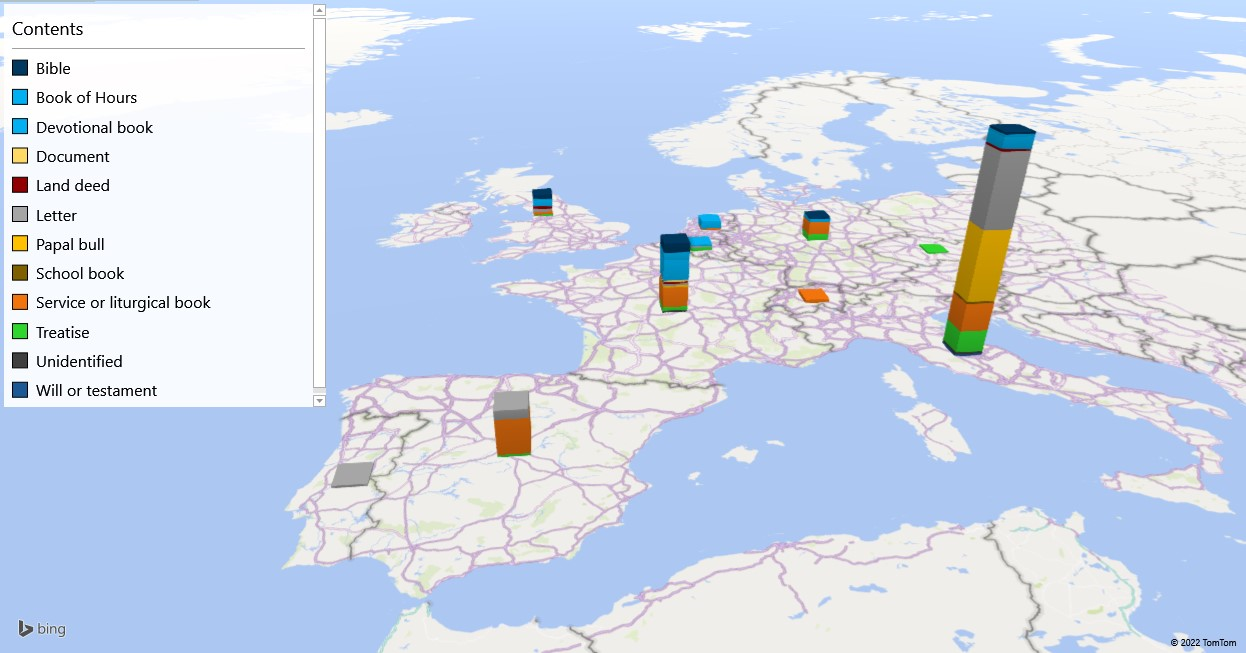Select the Unidentified legend swatch
Viewport: 1246px width, 653px height.
[20, 361]
